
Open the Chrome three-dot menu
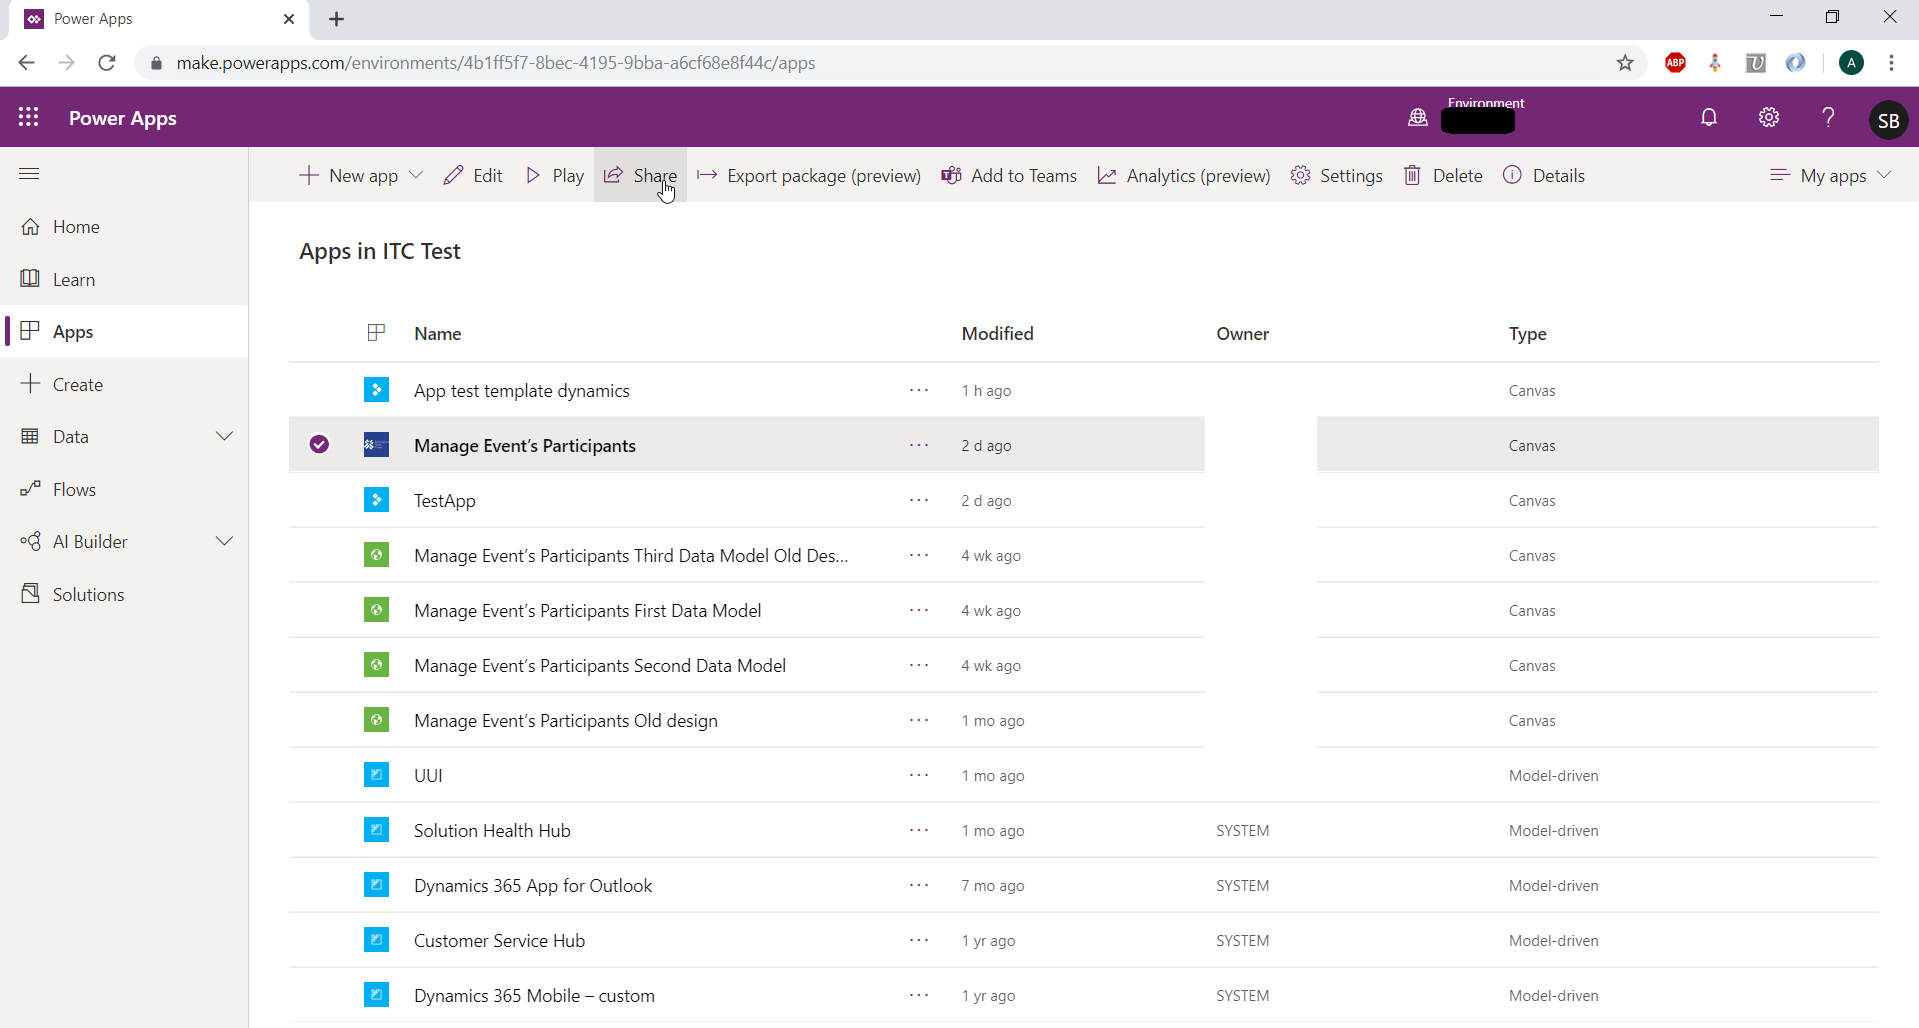point(1891,63)
